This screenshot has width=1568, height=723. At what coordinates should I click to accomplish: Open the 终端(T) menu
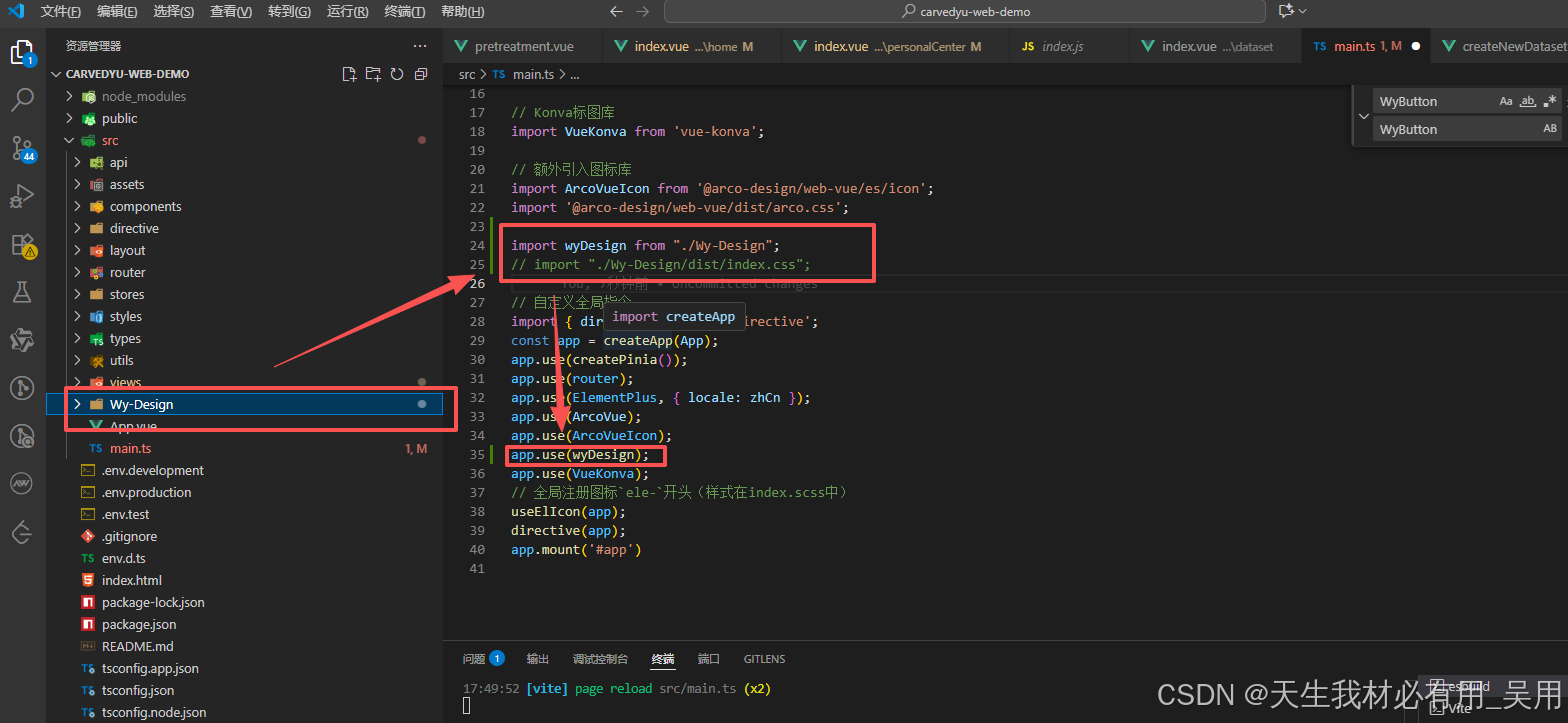pyautogui.click(x=405, y=12)
